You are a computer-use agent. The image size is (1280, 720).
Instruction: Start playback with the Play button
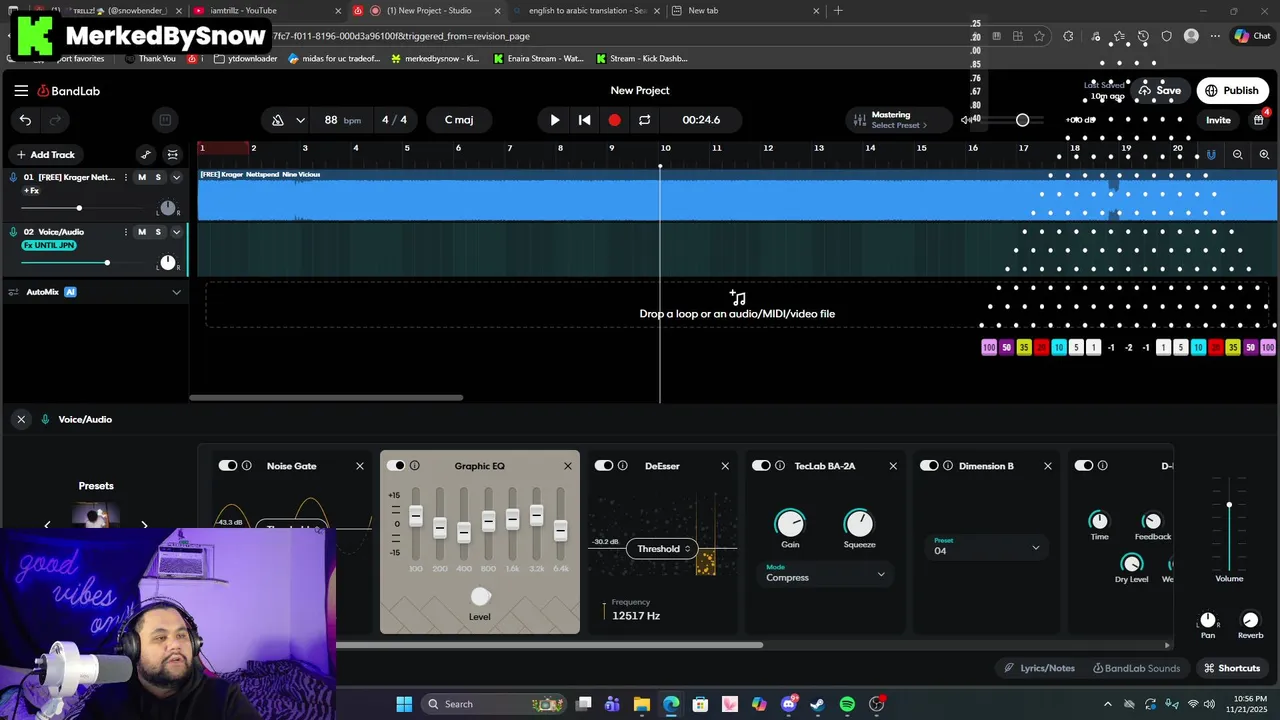click(555, 120)
